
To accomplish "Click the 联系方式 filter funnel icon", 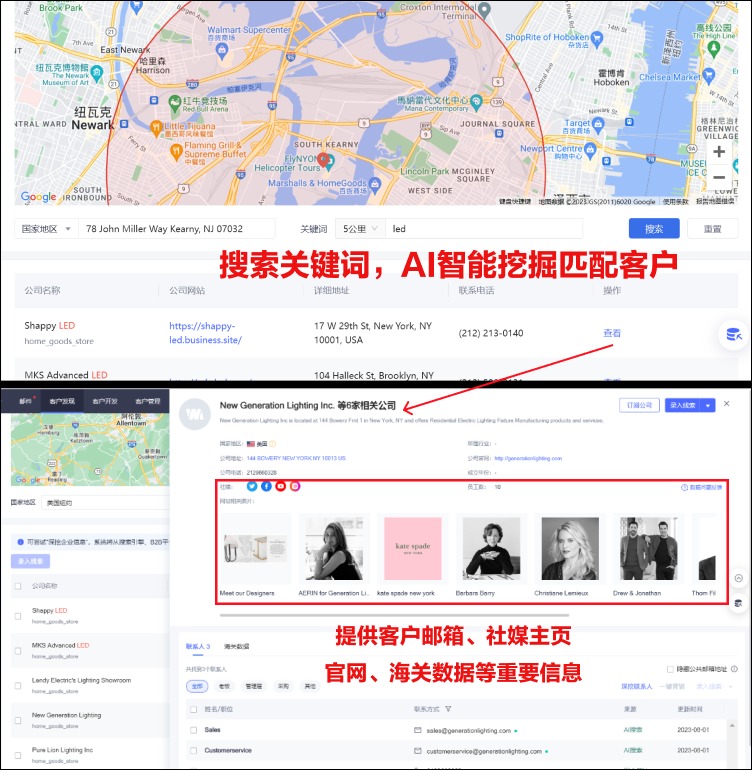I will pos(448,709).
